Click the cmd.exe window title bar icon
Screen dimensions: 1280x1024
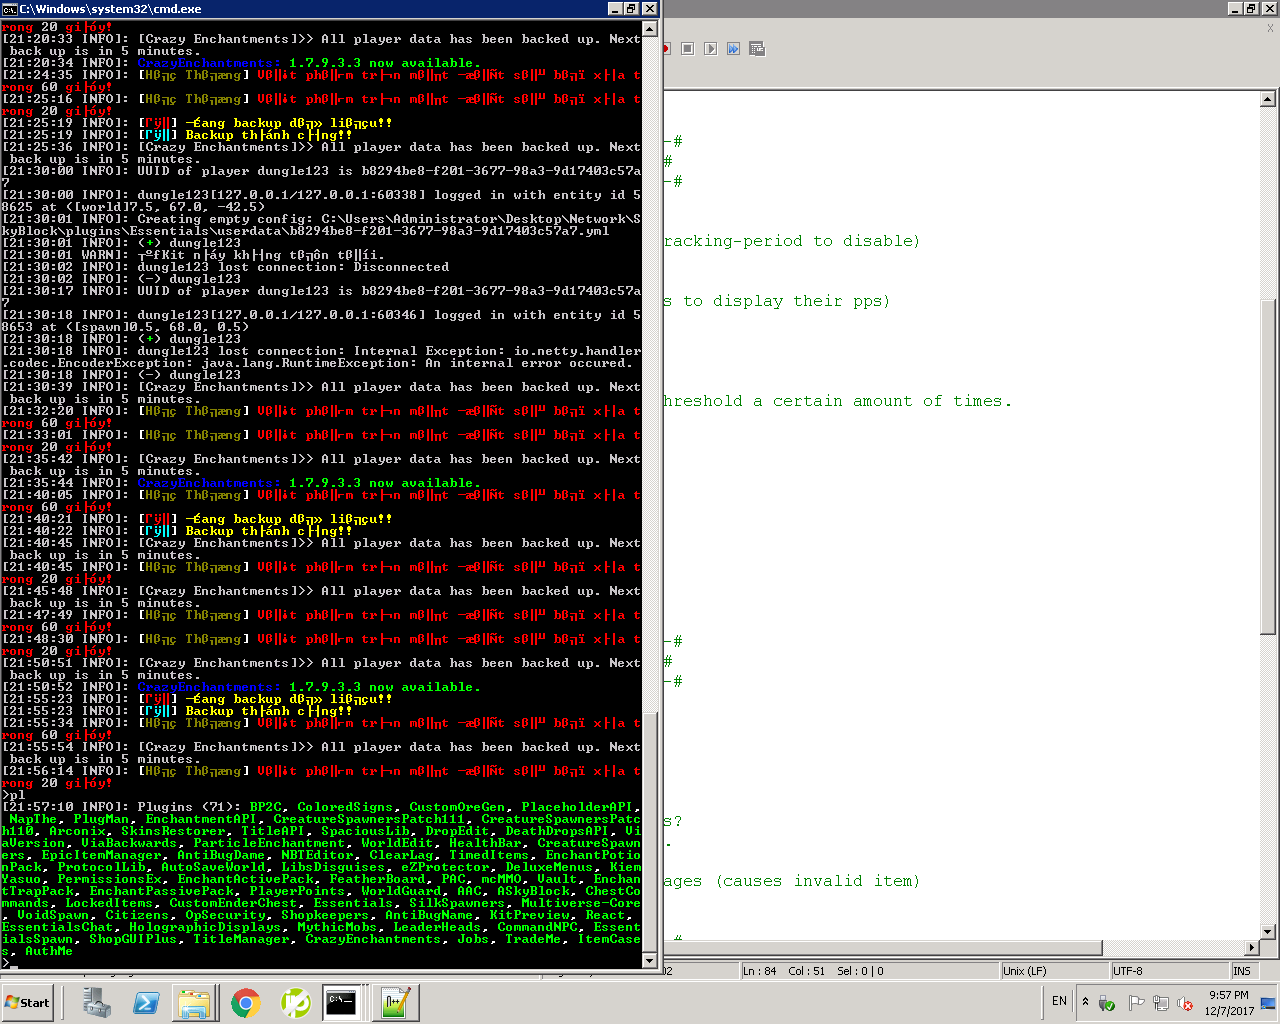[x=9, y=9]
